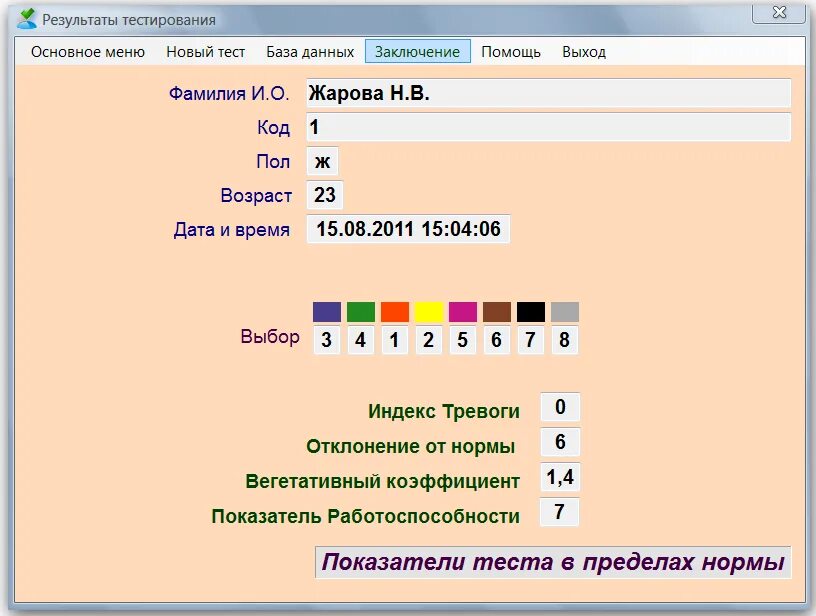Click choice number 3 under blue swatch
The height and width of the screenshot is (616, 816).
327,340
